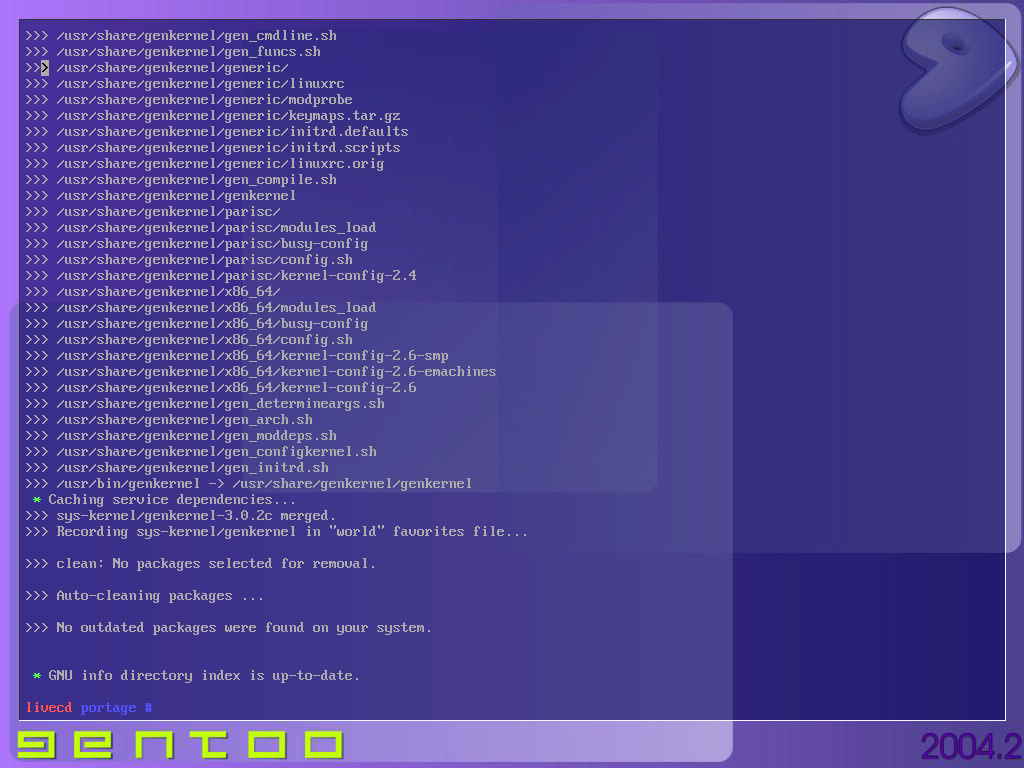1024x768 pixels.
Task: Select the generic/keymaps.tar.gz line
Action: click(x=213, y=116)
